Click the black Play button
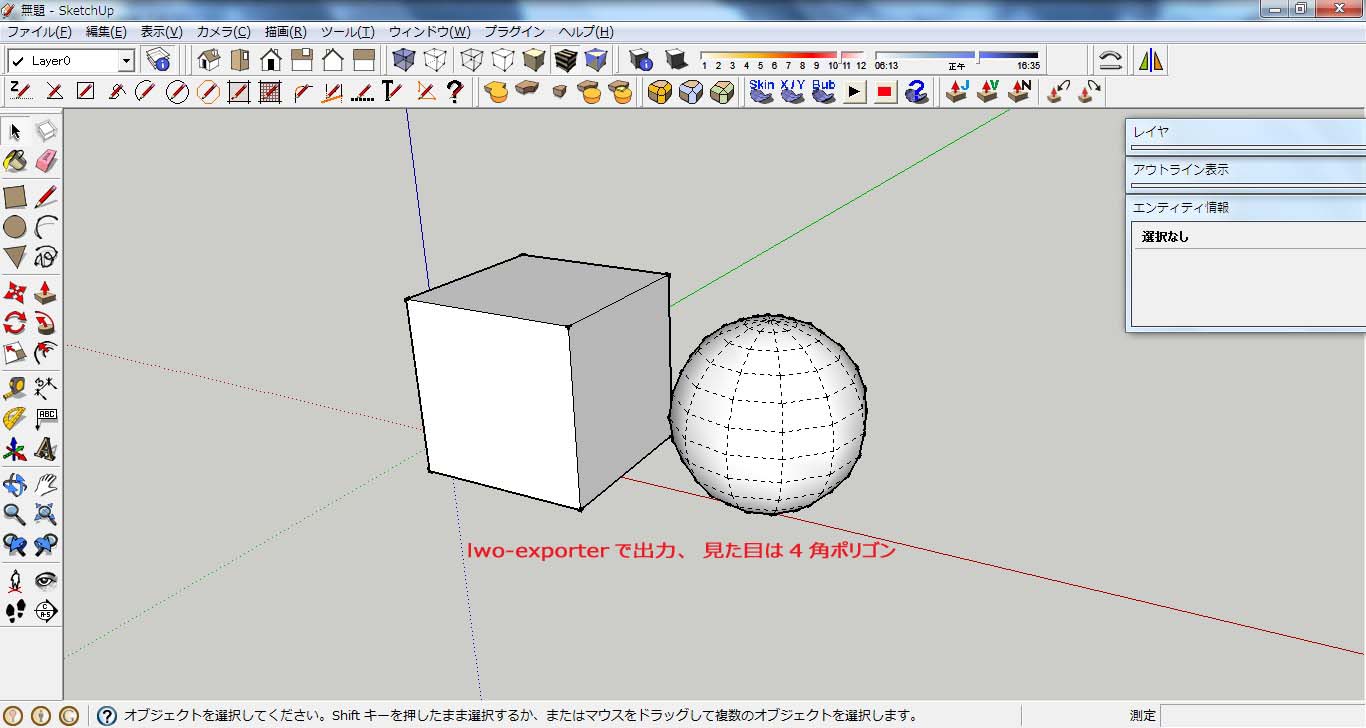The height and width of the screenshot is (728, 1366). (x=854, y=92)
